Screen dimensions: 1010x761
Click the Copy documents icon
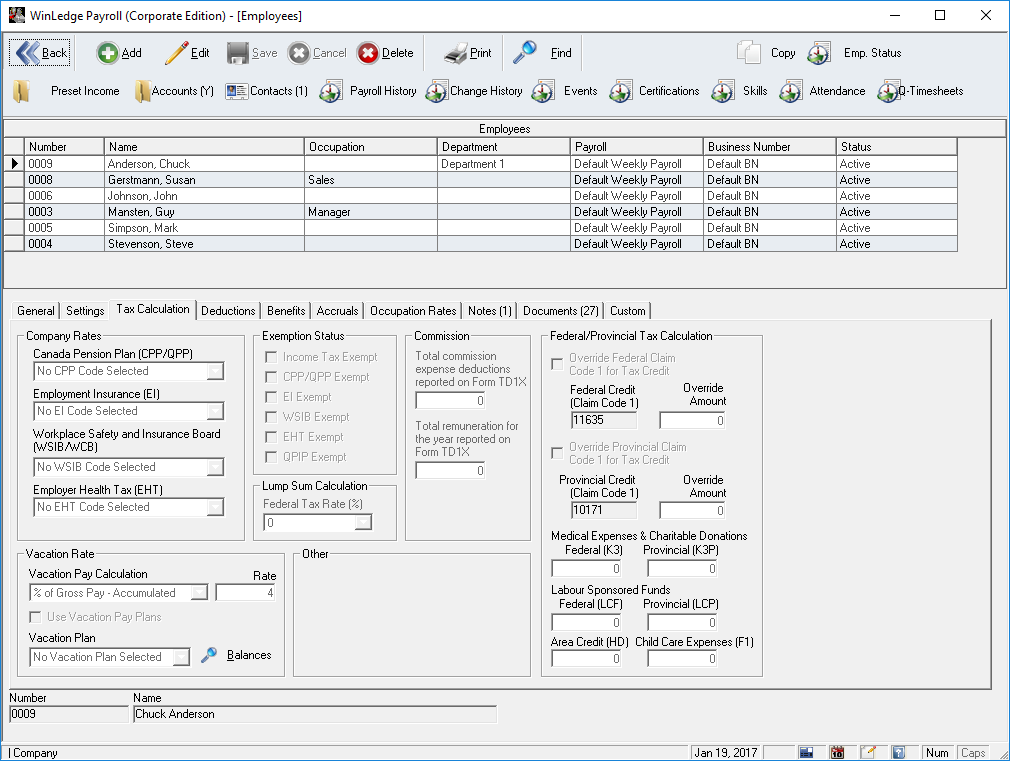point(750,53)
